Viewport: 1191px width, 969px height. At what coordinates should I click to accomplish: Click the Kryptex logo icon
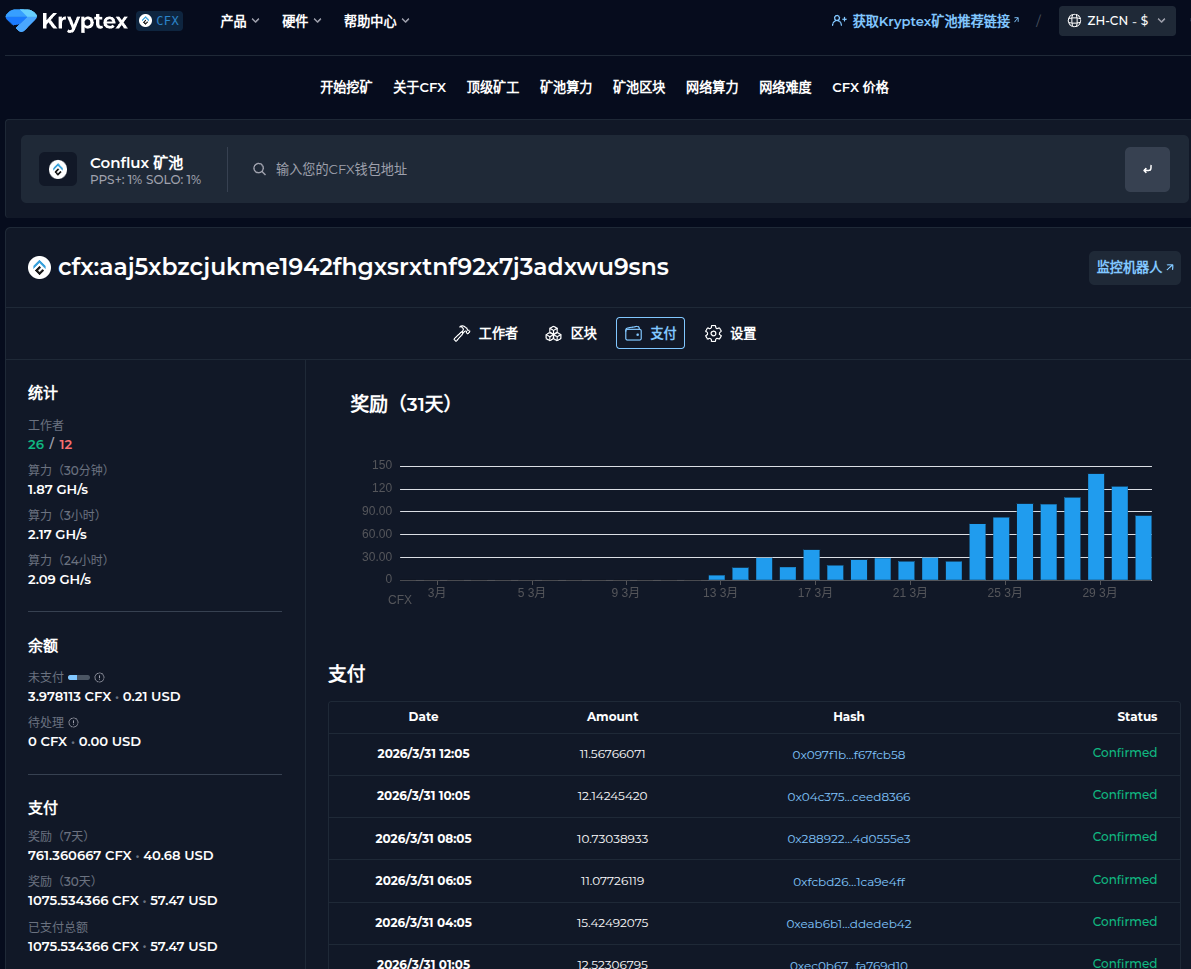19,20
